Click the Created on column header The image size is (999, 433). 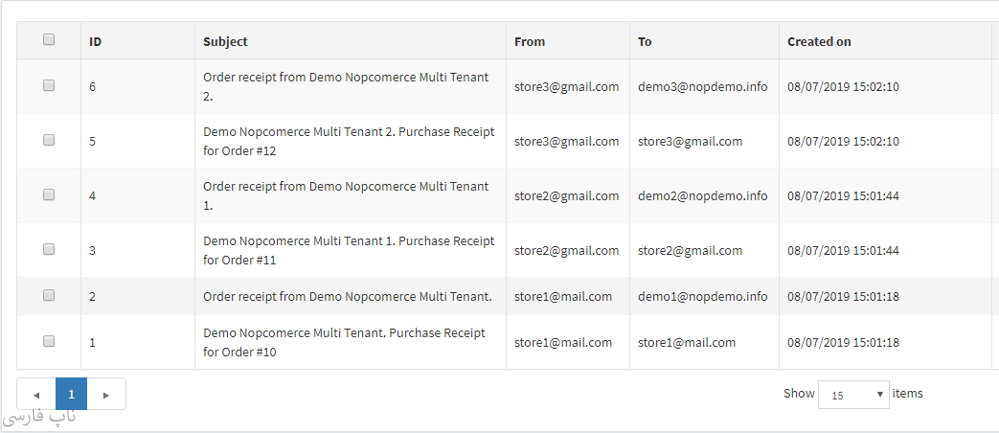pyautogui.click(x=819, y=42)
